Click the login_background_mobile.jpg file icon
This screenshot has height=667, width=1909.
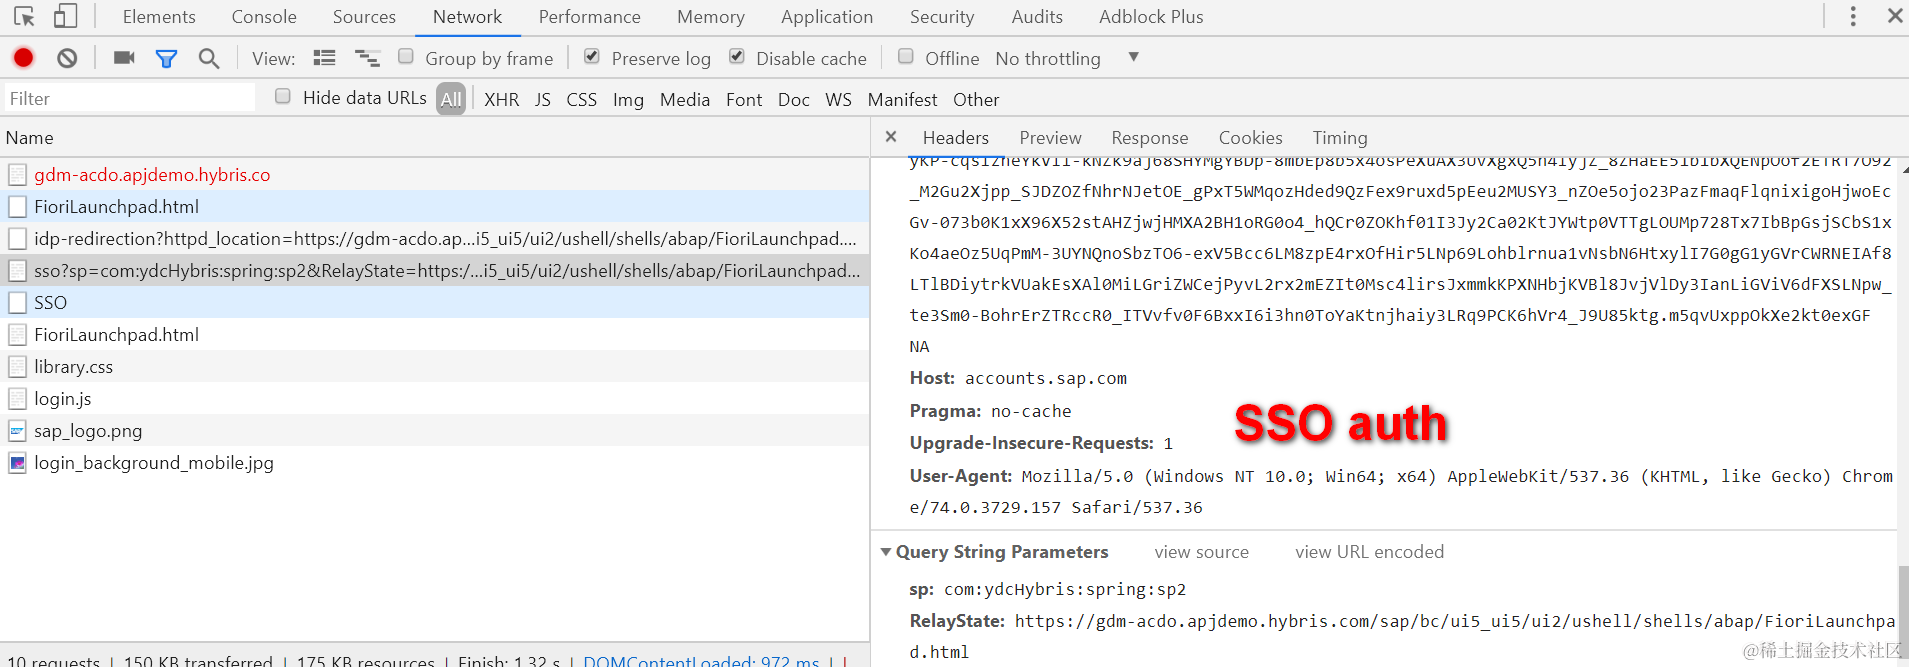pos(17,463)
